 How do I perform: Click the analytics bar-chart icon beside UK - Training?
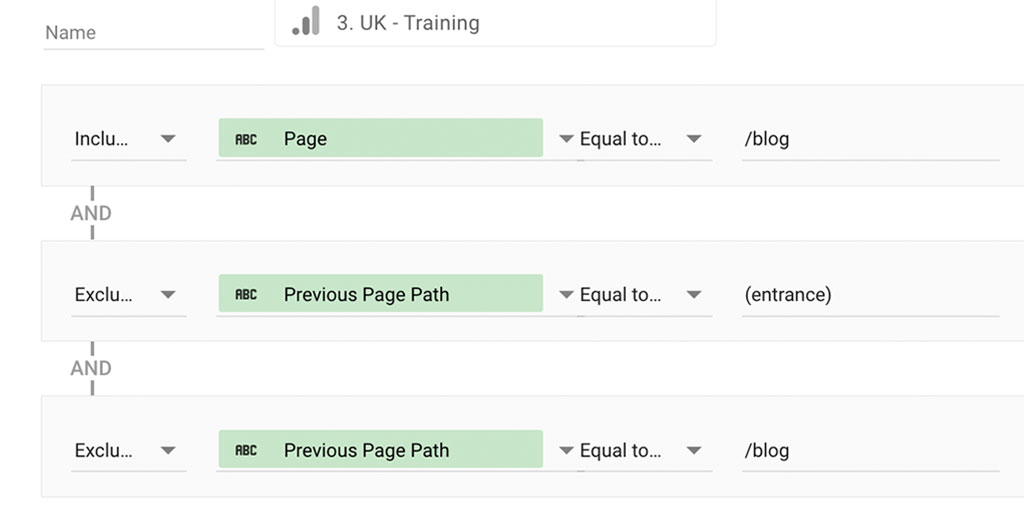pos(306,22)
